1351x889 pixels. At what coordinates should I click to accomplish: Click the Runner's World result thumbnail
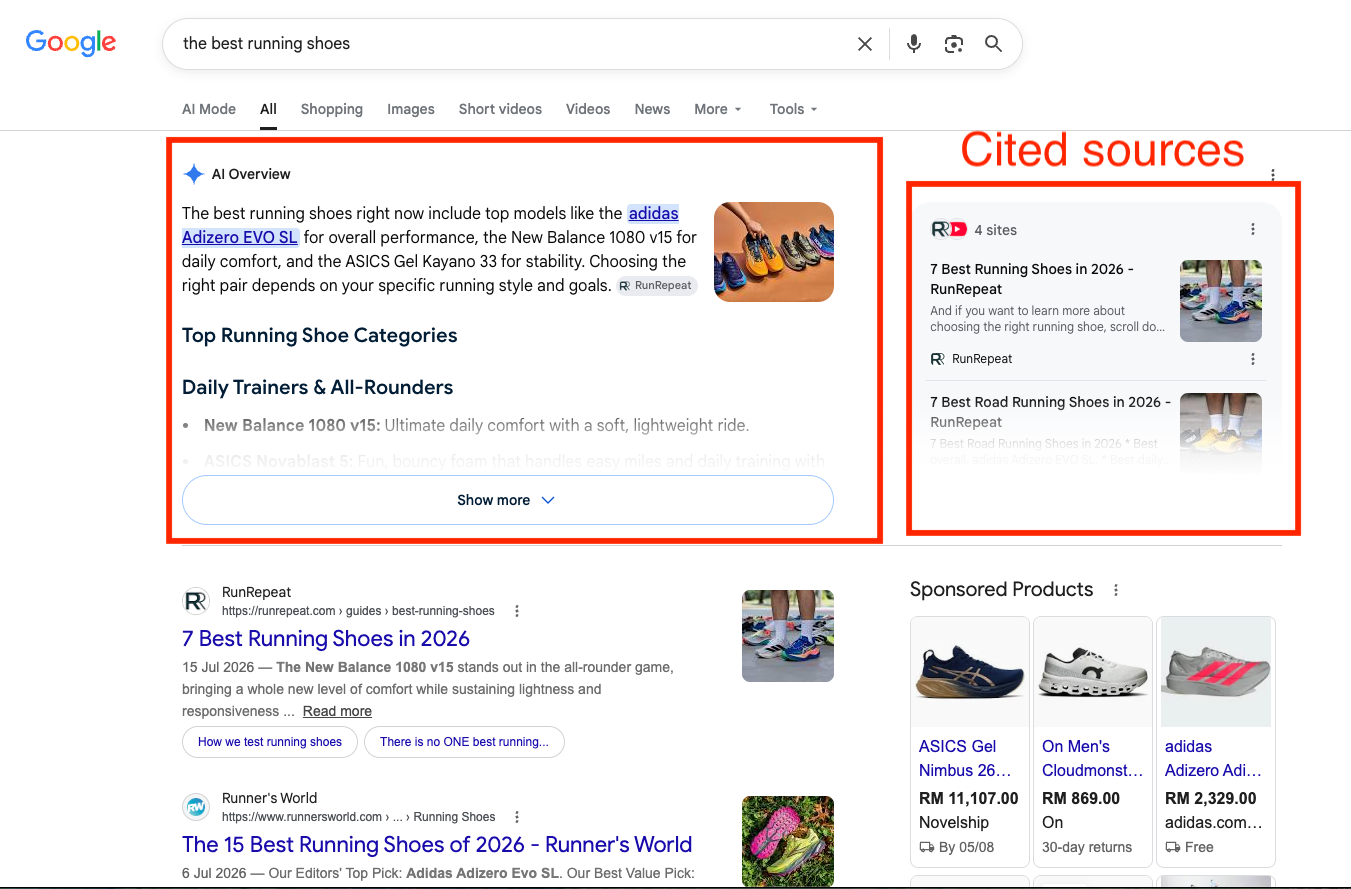(x=788, y=841)
